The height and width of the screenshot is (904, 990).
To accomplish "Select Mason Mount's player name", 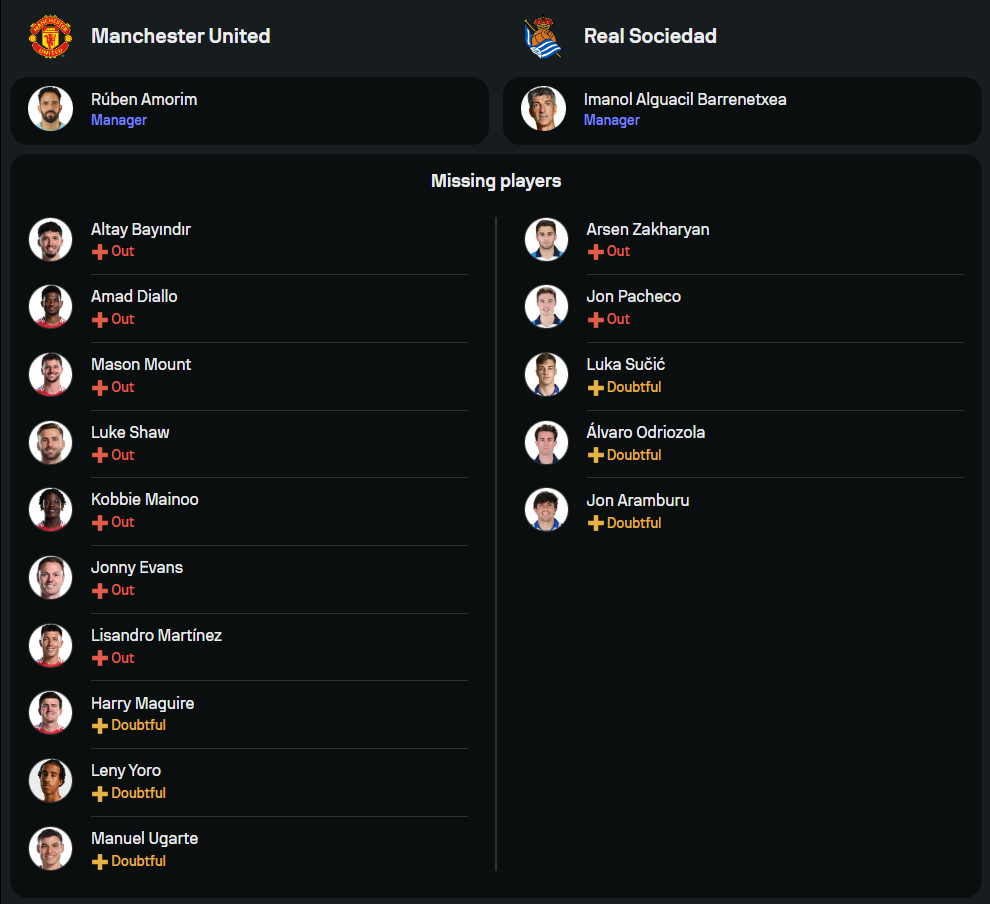I will click(141, 364).
